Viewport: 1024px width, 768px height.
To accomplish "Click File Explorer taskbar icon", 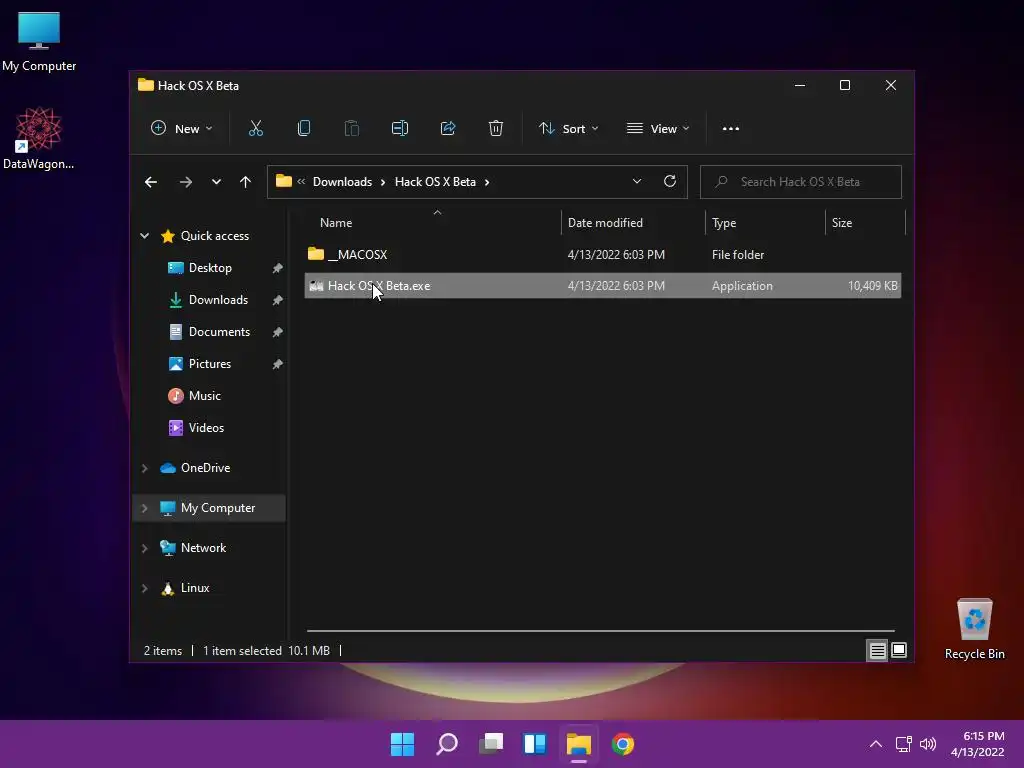I will tap(579, 744).
